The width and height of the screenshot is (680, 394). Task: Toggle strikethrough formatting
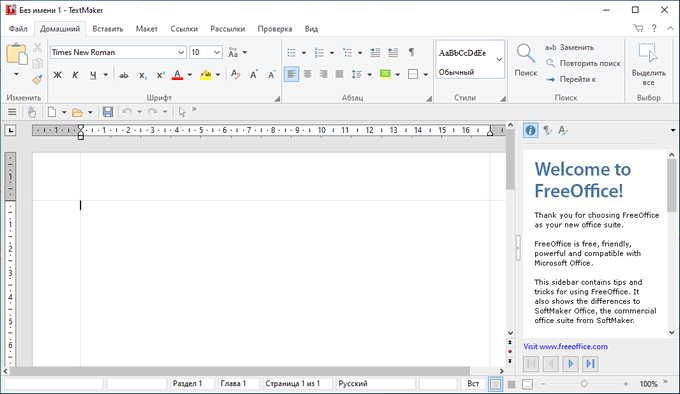pyautogui.click(x=124, y=75)
